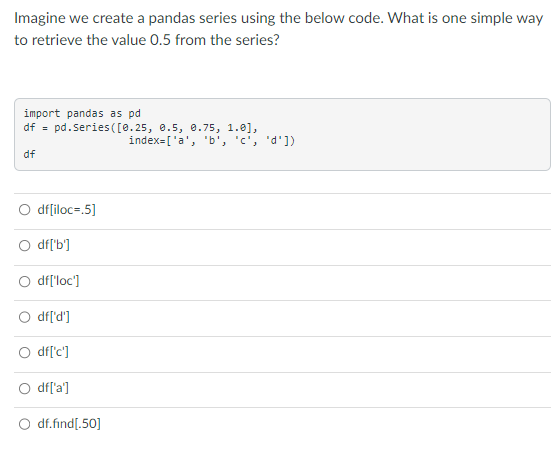The height and width of the screenshot is (453, 553).
Task: Click the 'to retrieve the value 0.5' text
Action: pos(92,40)
